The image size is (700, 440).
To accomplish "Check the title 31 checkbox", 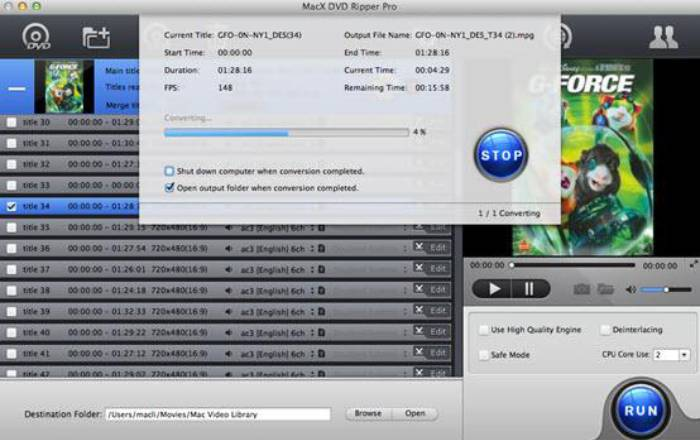I will pos(12,143).
